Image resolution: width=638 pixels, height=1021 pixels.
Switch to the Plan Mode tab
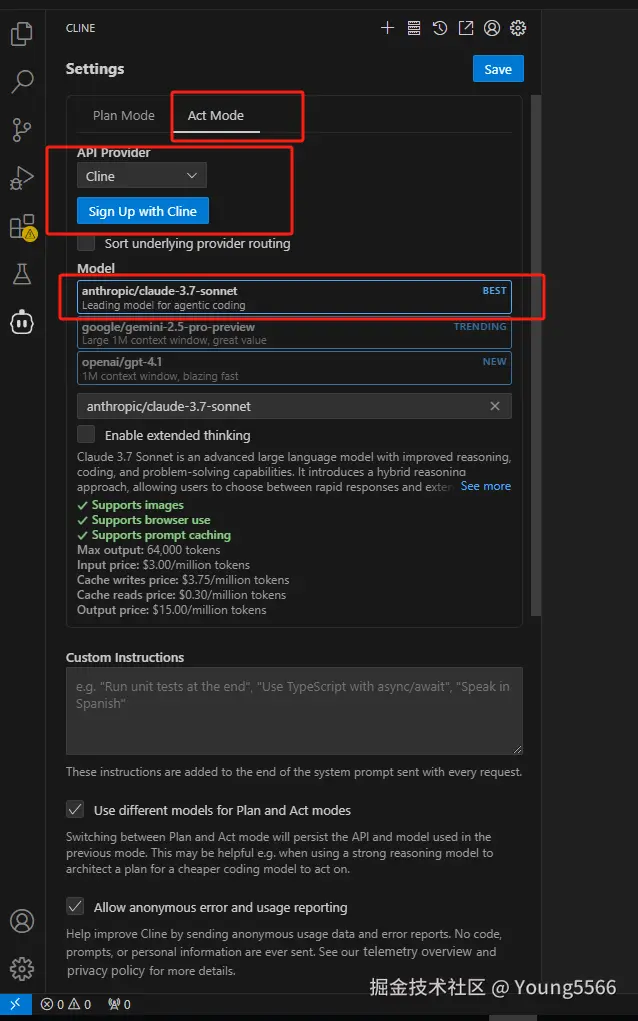[124, 115]
